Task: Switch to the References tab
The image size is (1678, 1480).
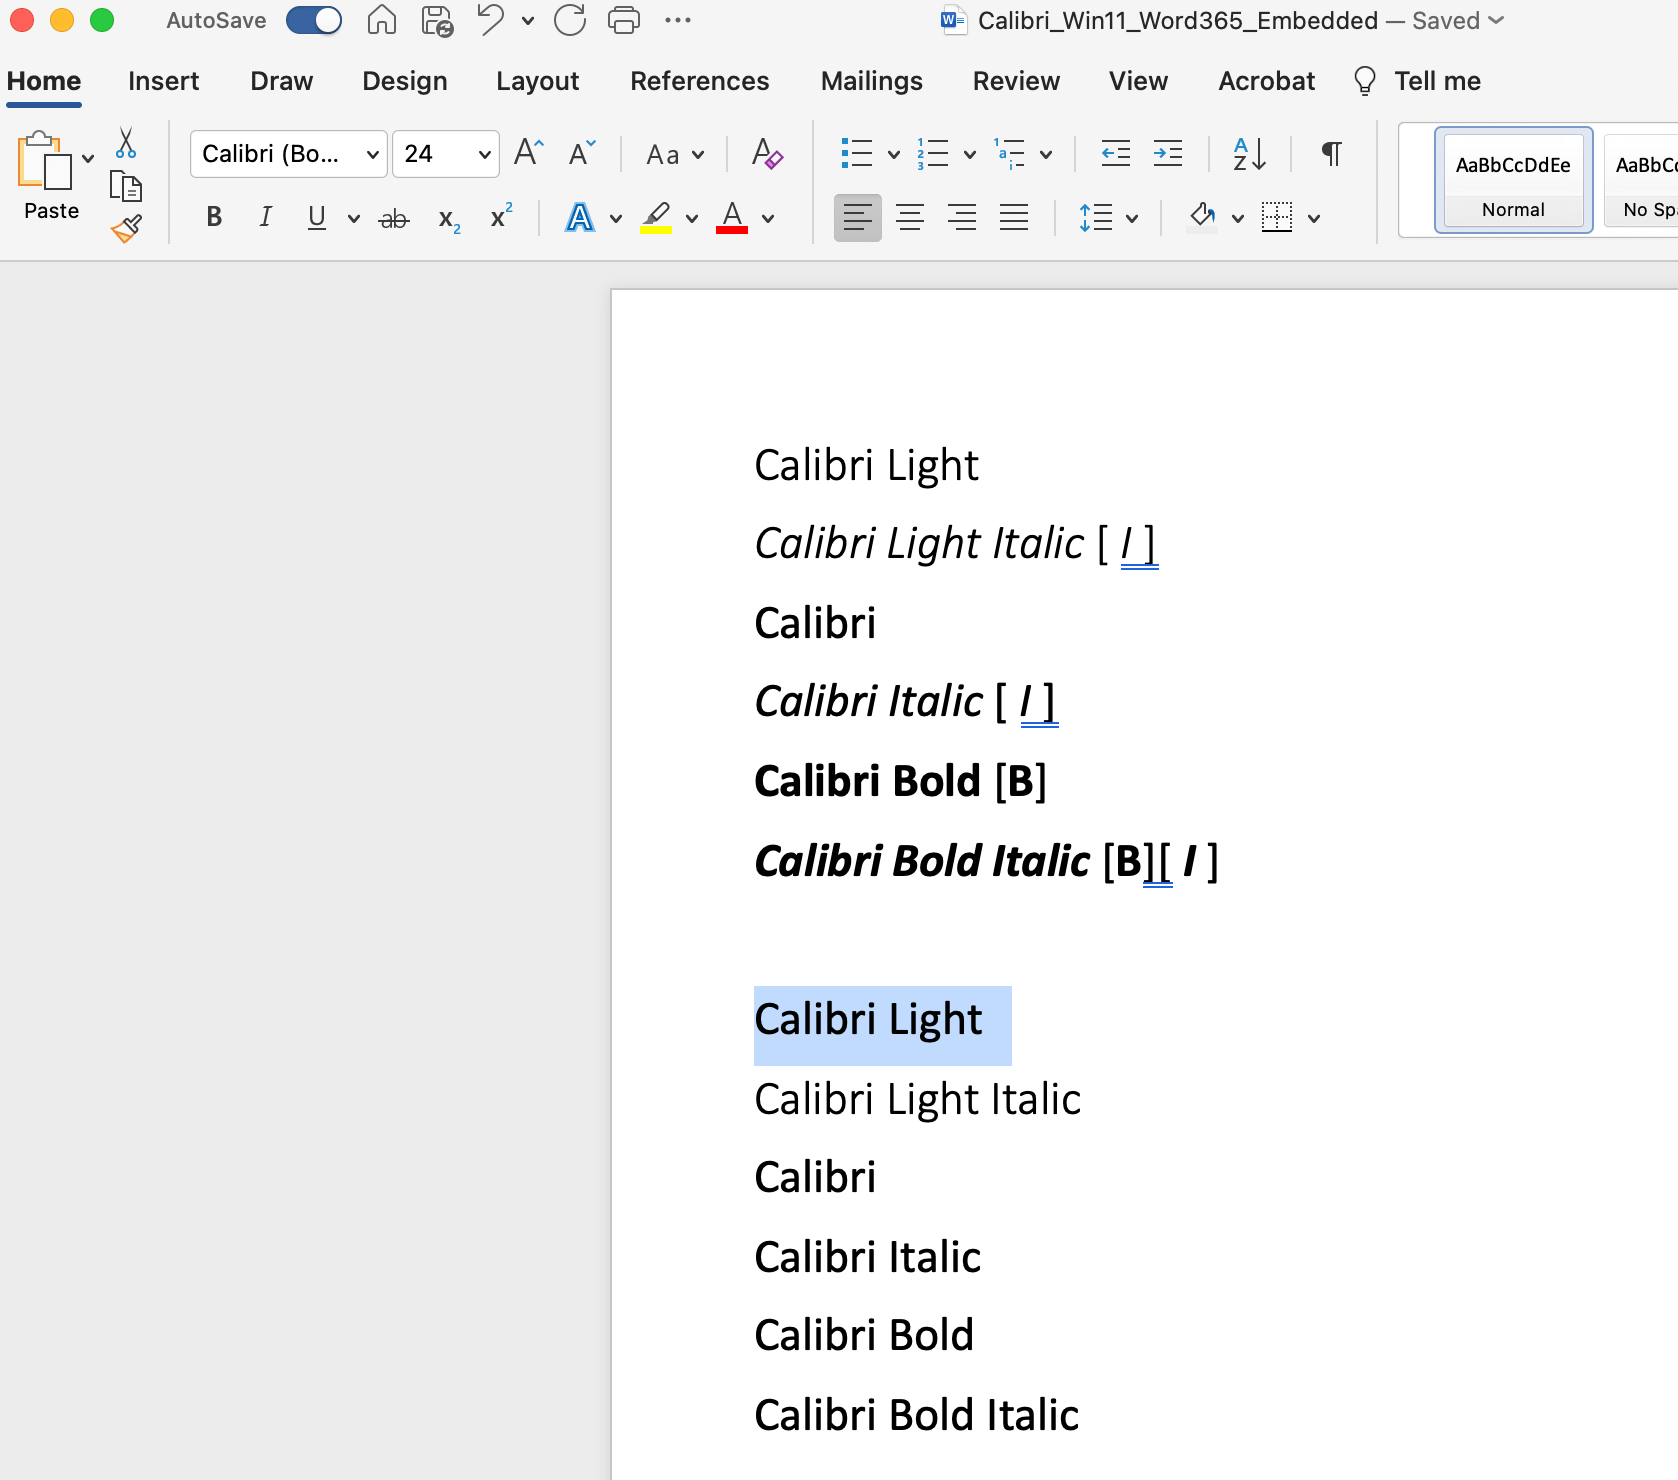Action: (699, 81)
